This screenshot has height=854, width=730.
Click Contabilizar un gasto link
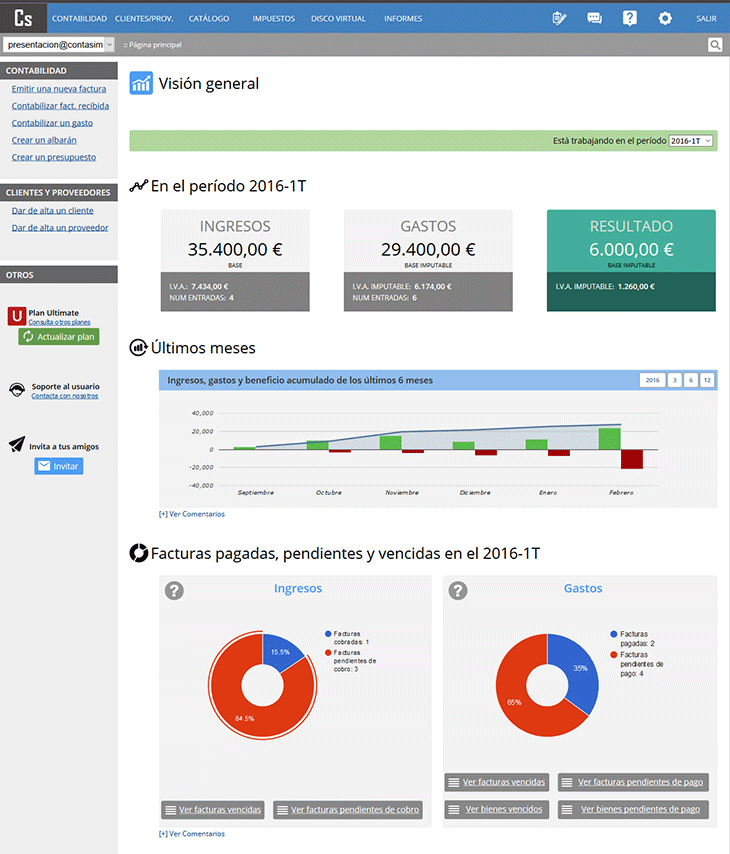pyautogui.click(x=52, y=123)
